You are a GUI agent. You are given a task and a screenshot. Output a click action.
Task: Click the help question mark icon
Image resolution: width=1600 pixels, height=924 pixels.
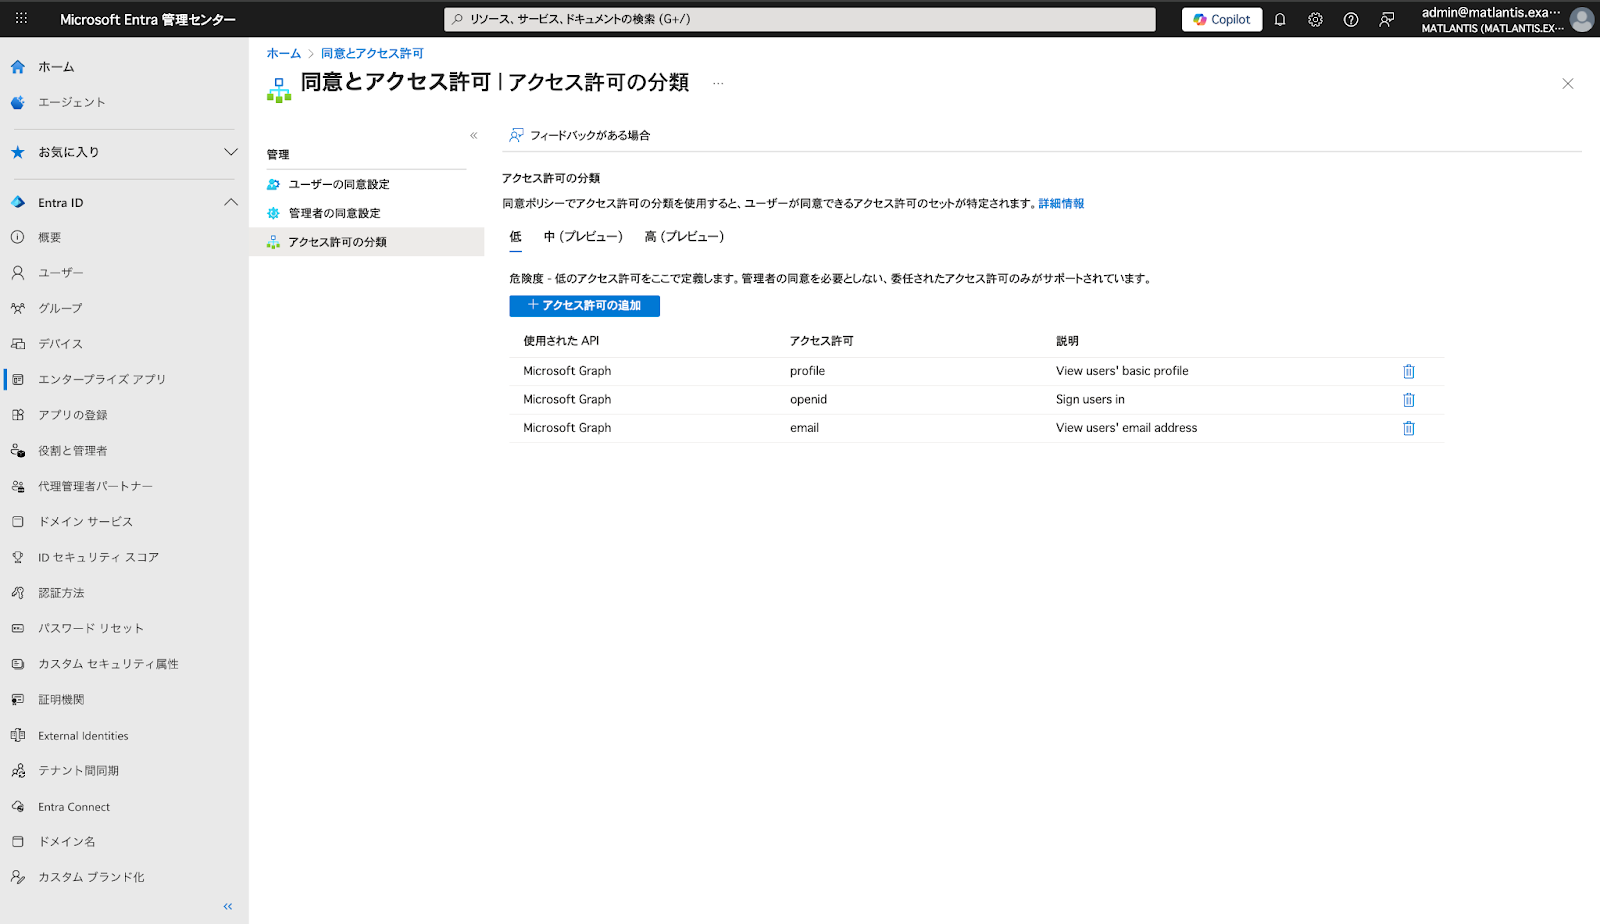[1351, 20]
